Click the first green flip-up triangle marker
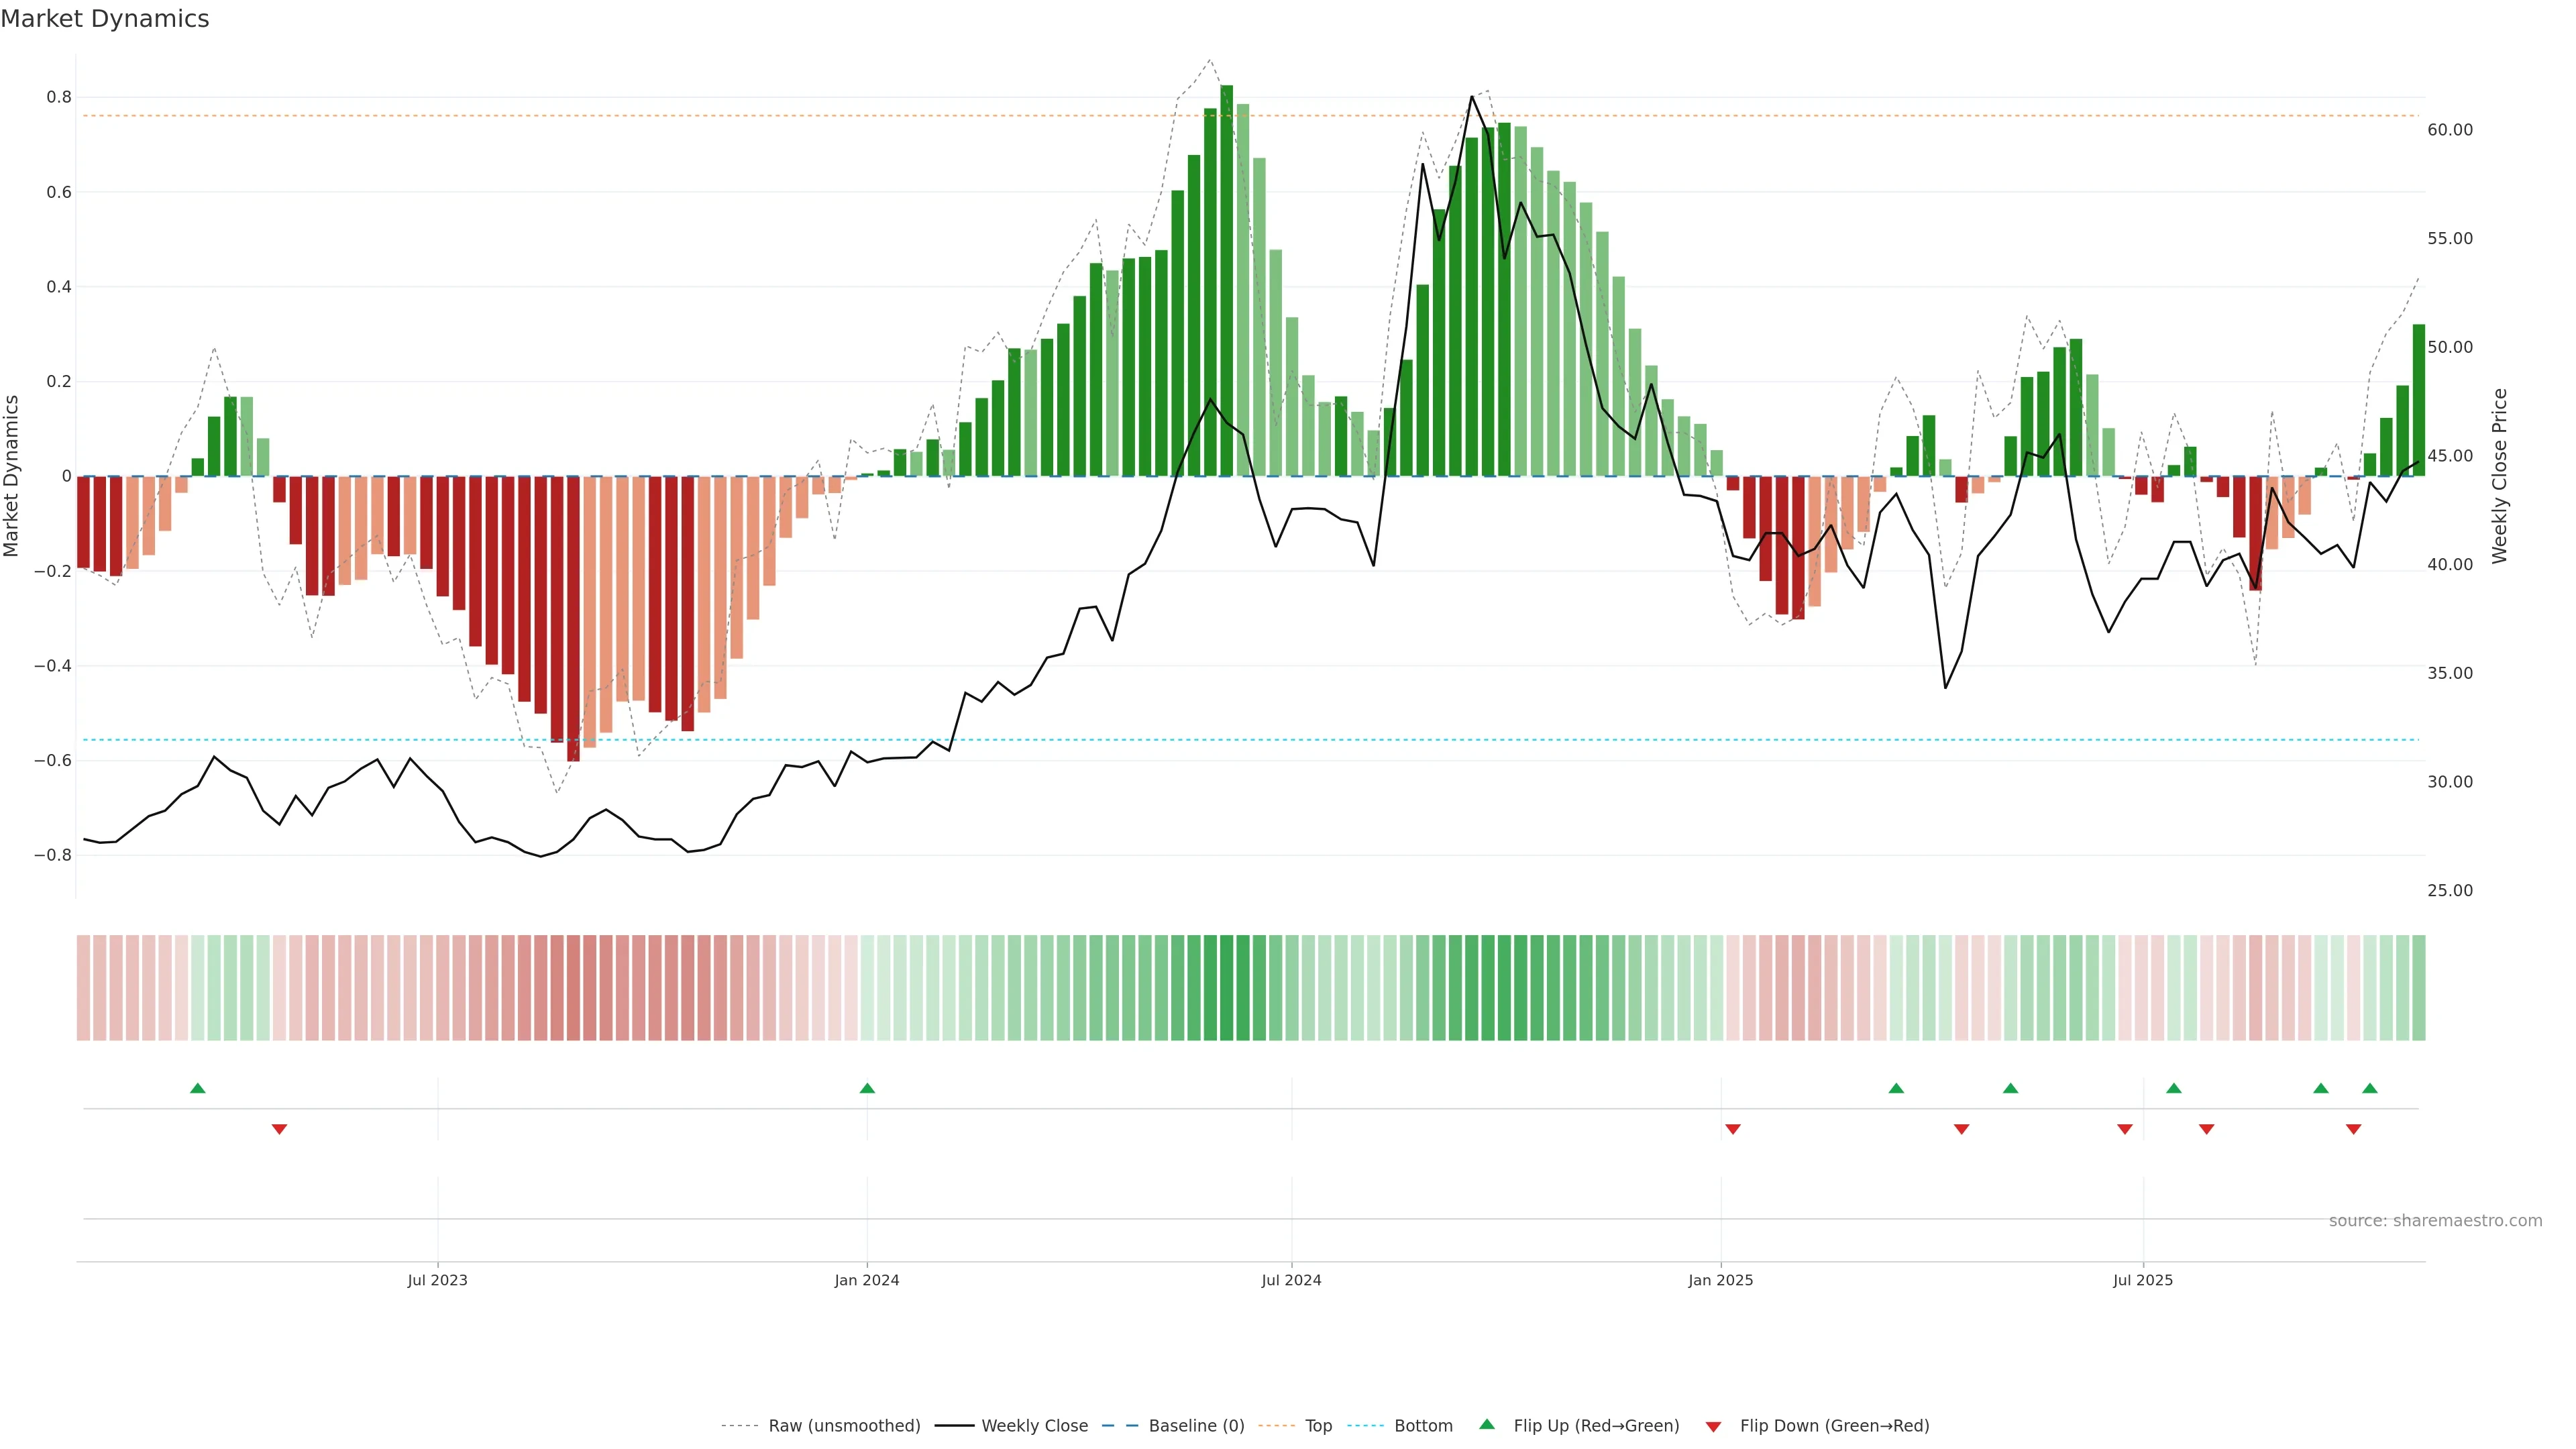This screenshot has height=1449, width=2576. pos(198,1088)
